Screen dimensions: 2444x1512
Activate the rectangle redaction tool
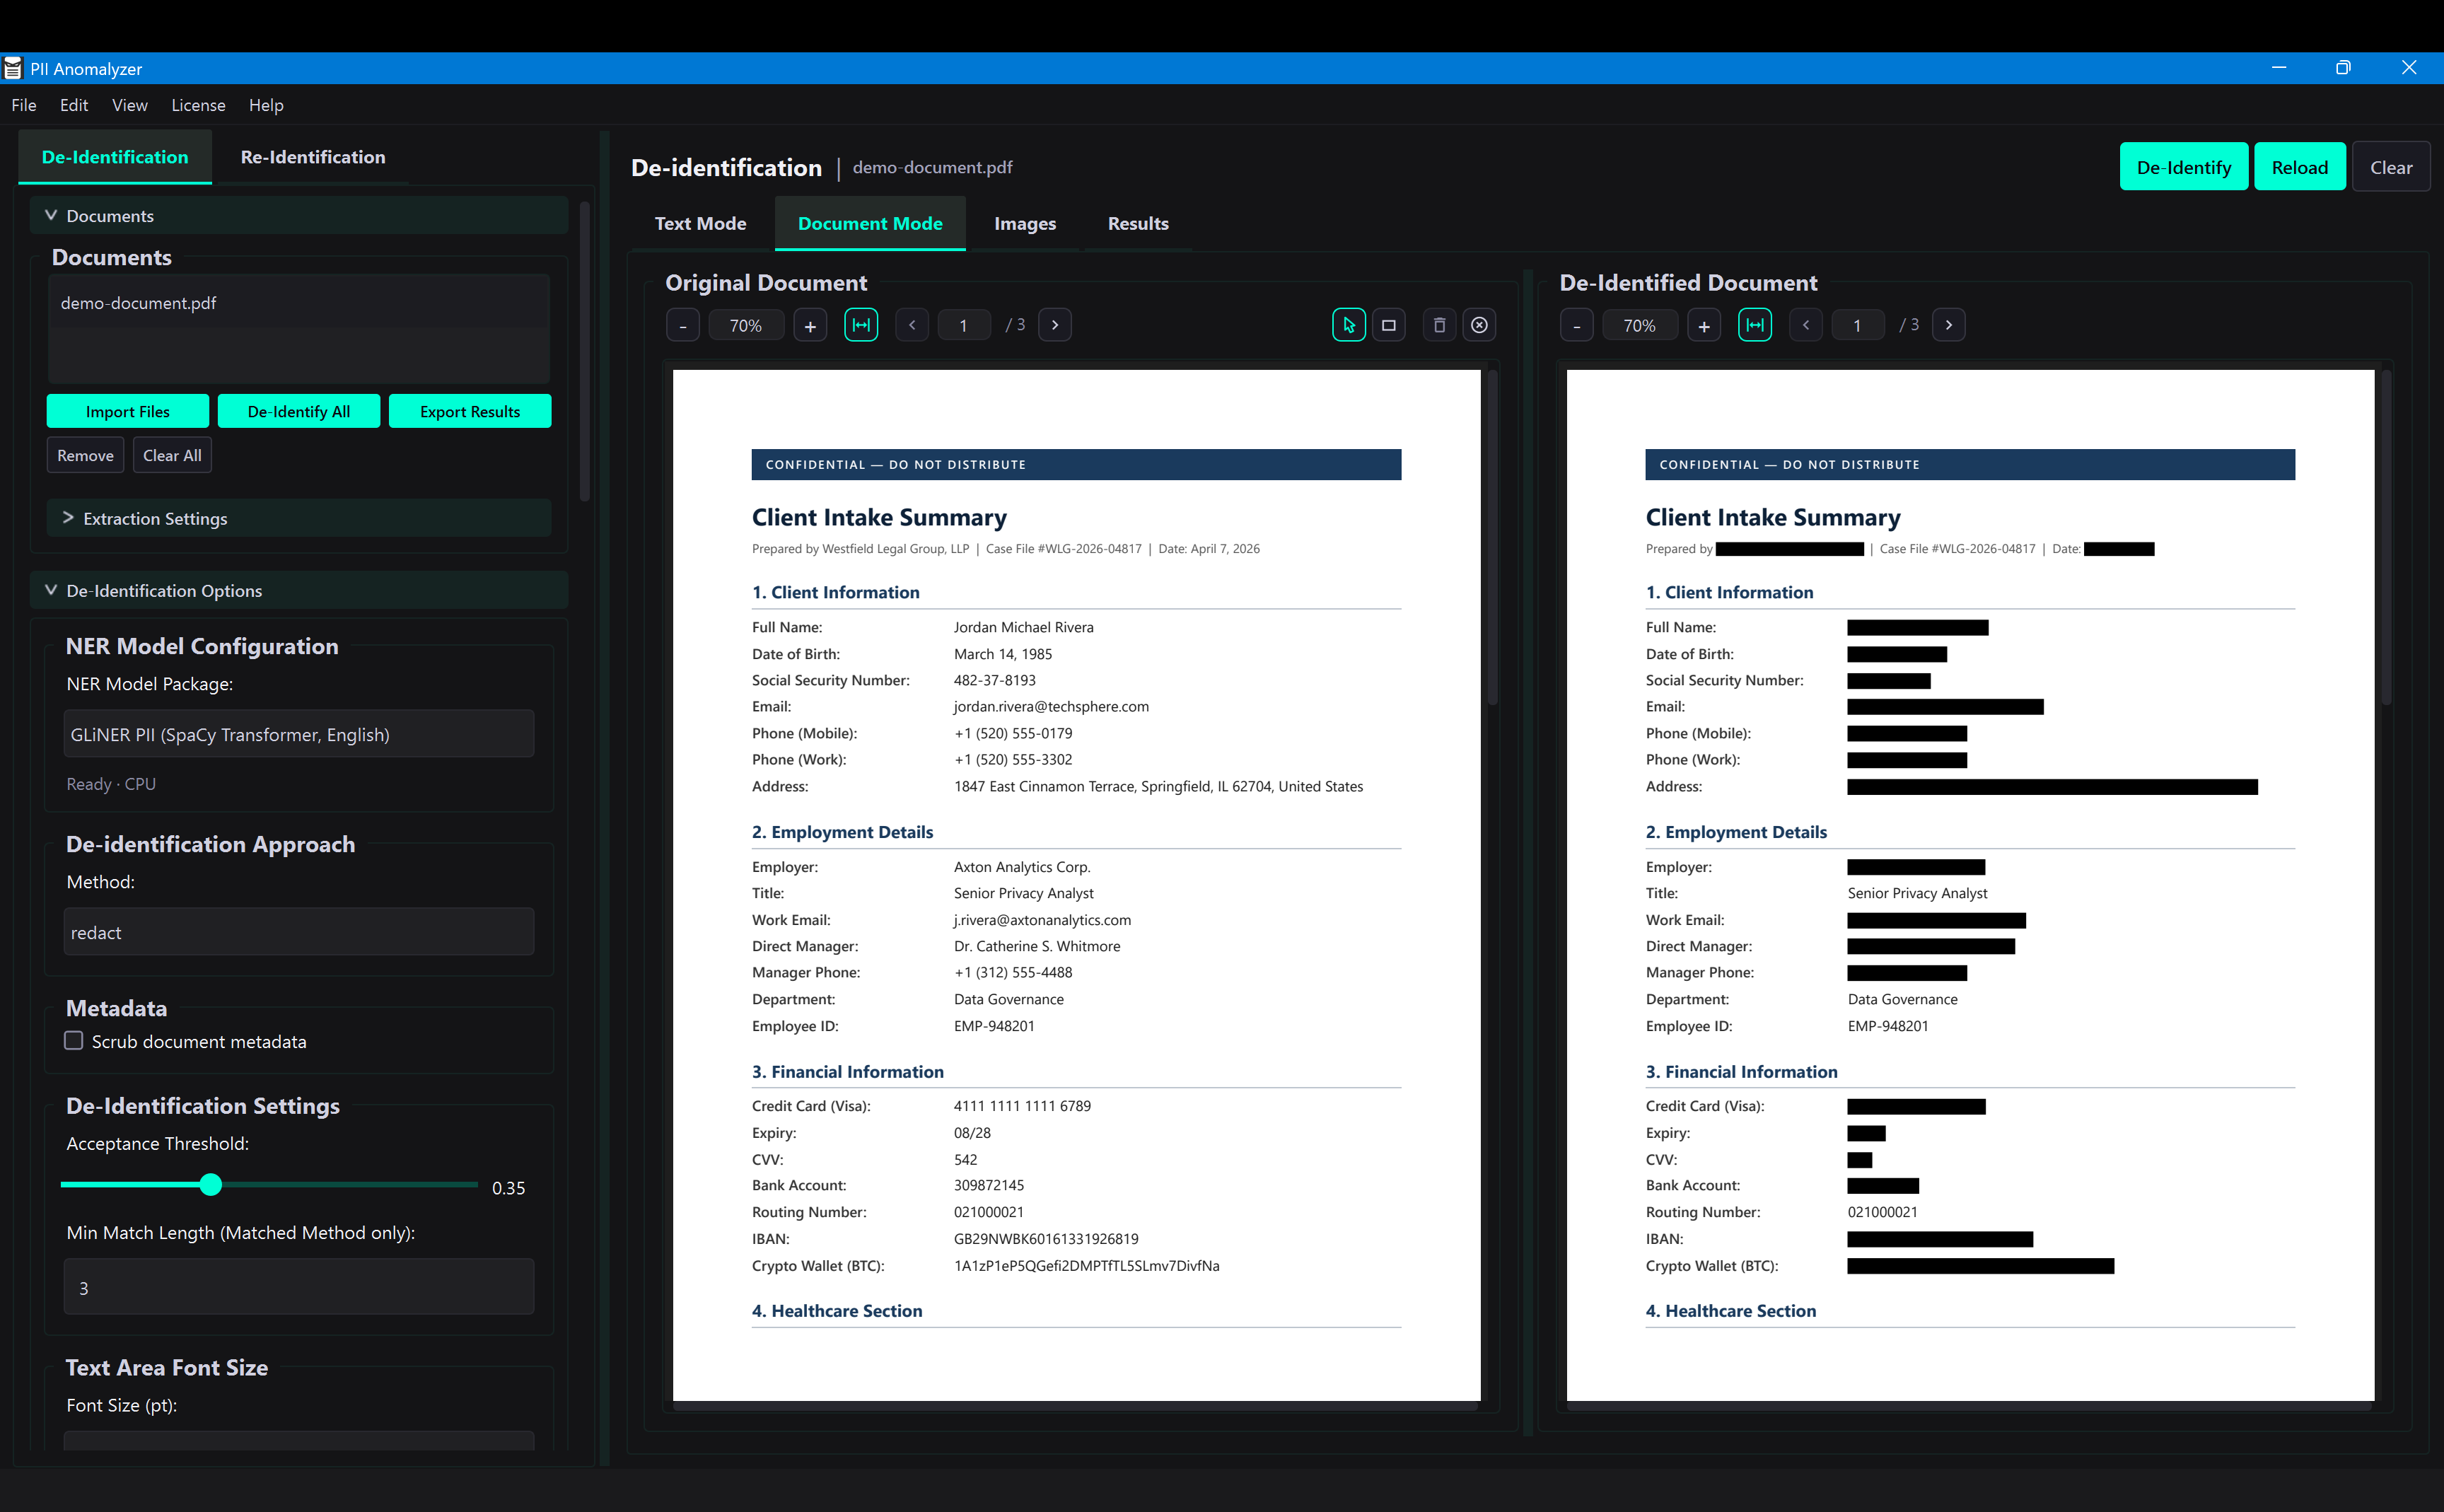(1388, 324)
